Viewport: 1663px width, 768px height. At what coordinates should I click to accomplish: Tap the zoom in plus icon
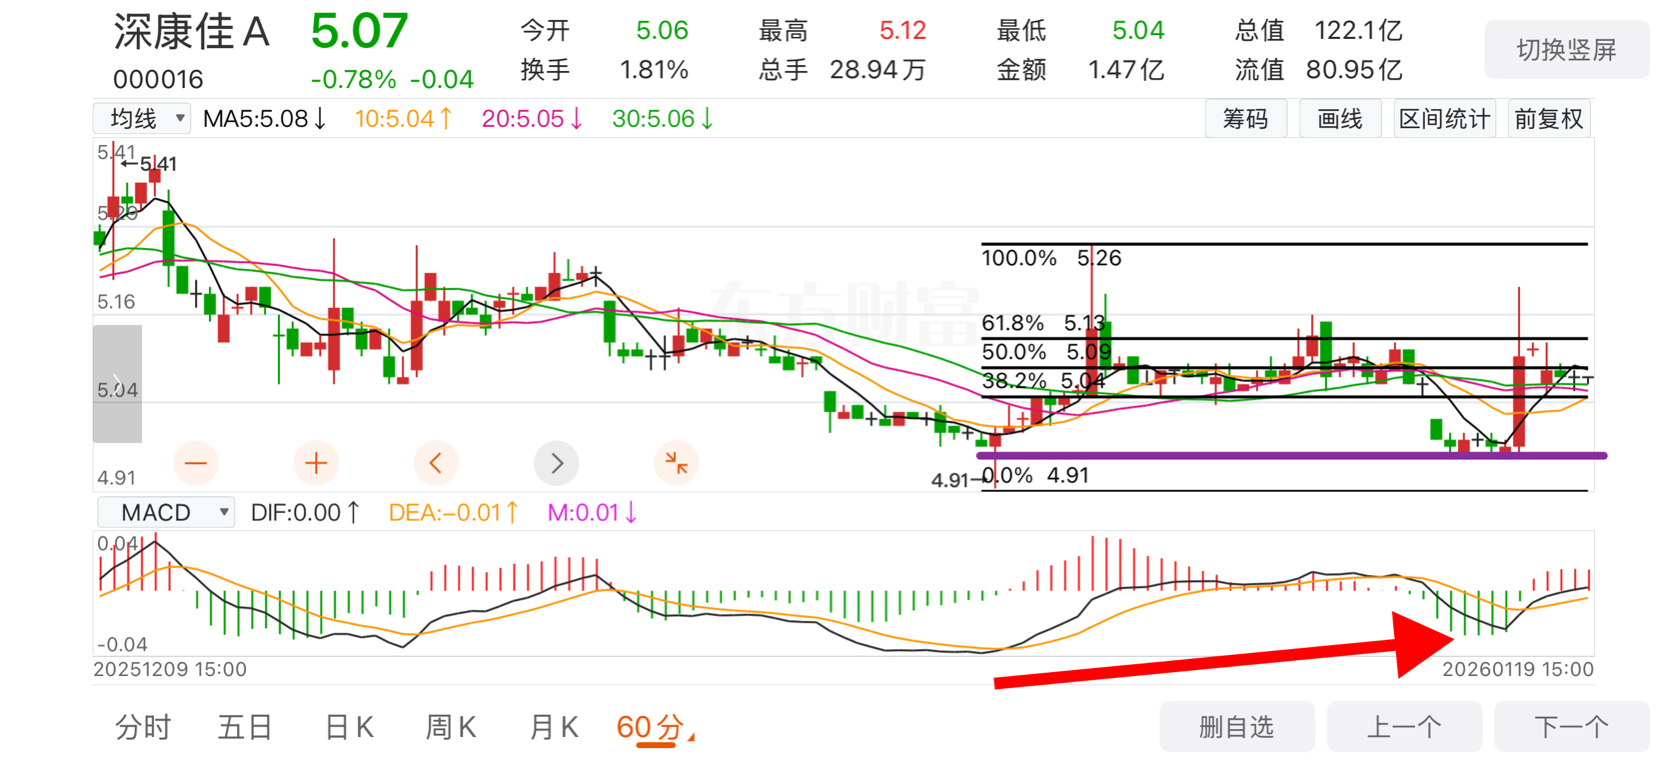(316, 463)
